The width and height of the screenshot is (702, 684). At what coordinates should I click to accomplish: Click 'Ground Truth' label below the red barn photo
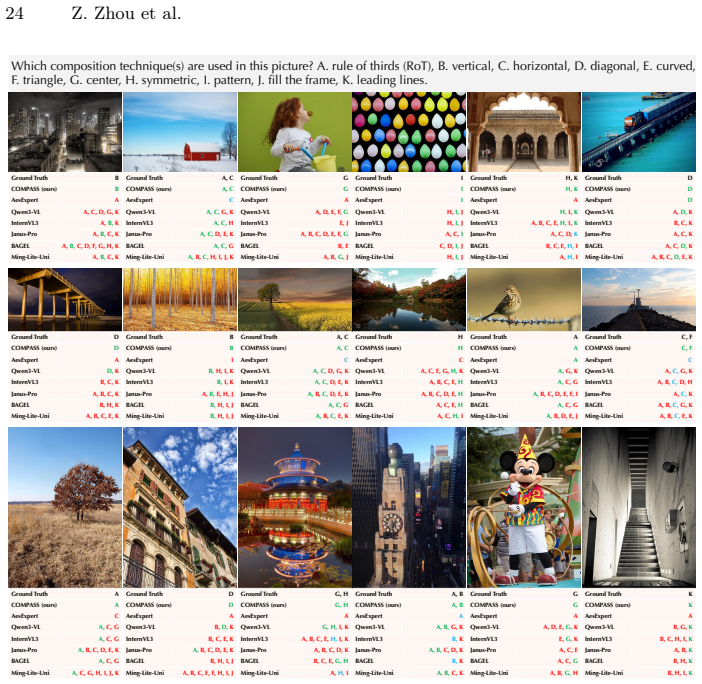pos(144,178)
